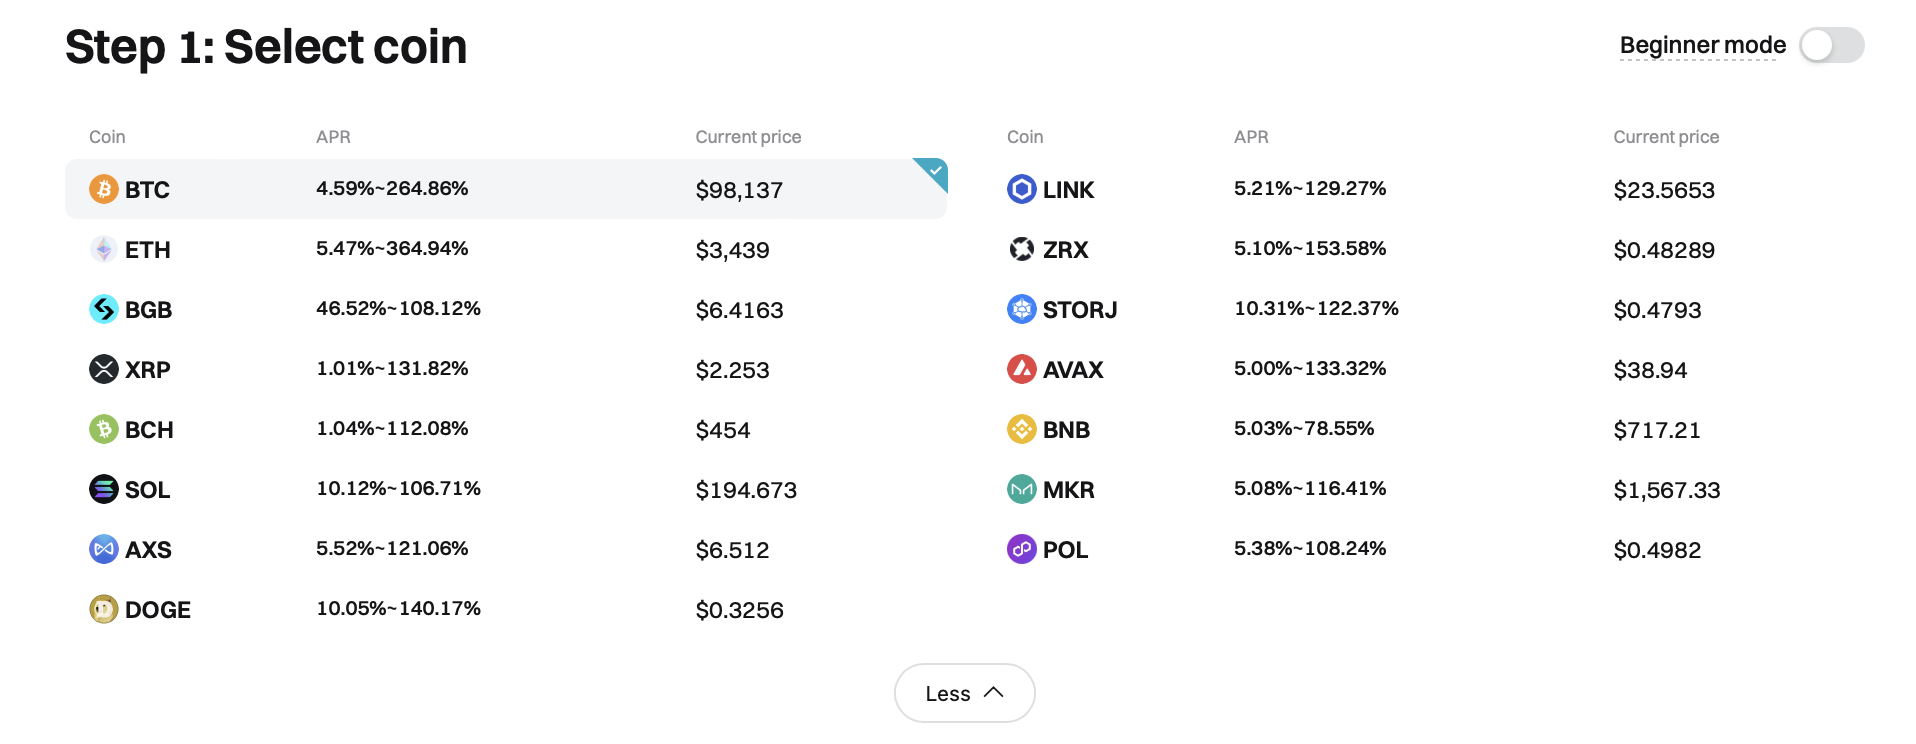Toggle the Beginner mode switch
Image resolution: width=1916 pixels, height=744 pixels.
[x=1832, y=45]
